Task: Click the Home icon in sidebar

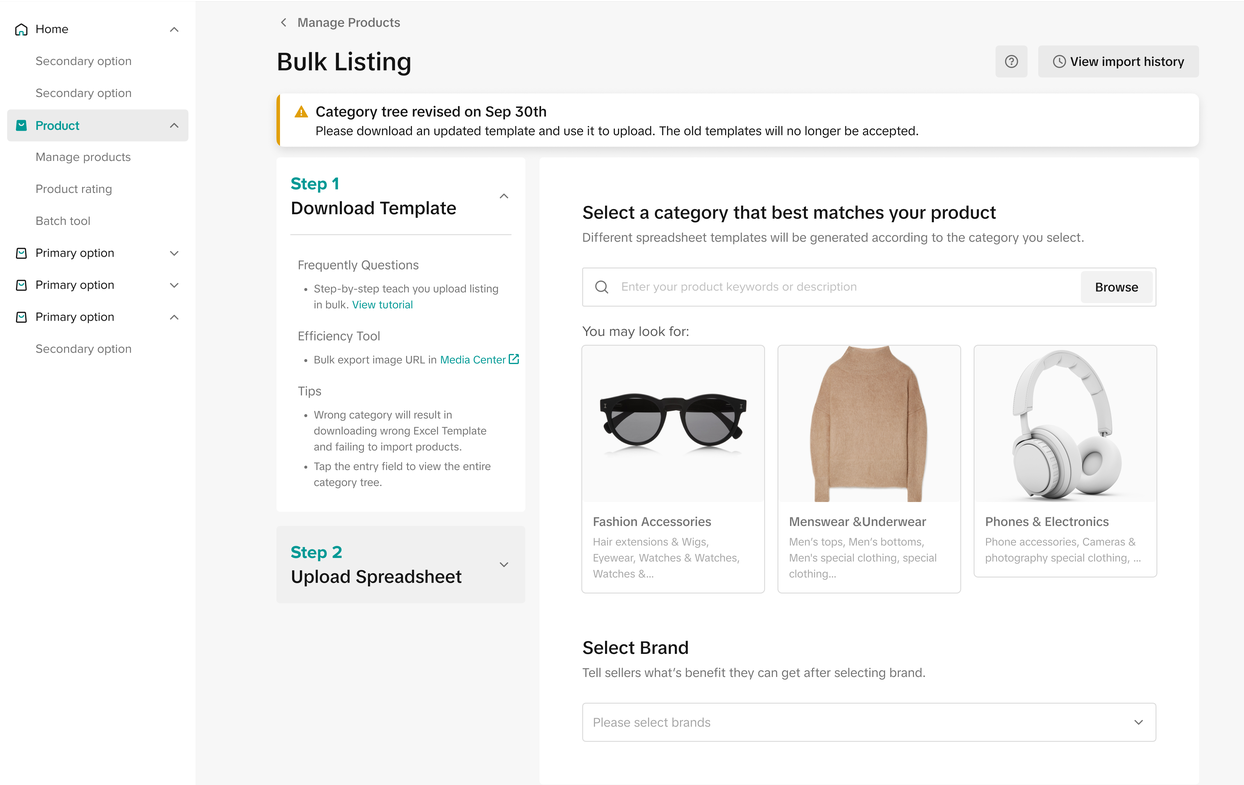Action: click(21, 30)
